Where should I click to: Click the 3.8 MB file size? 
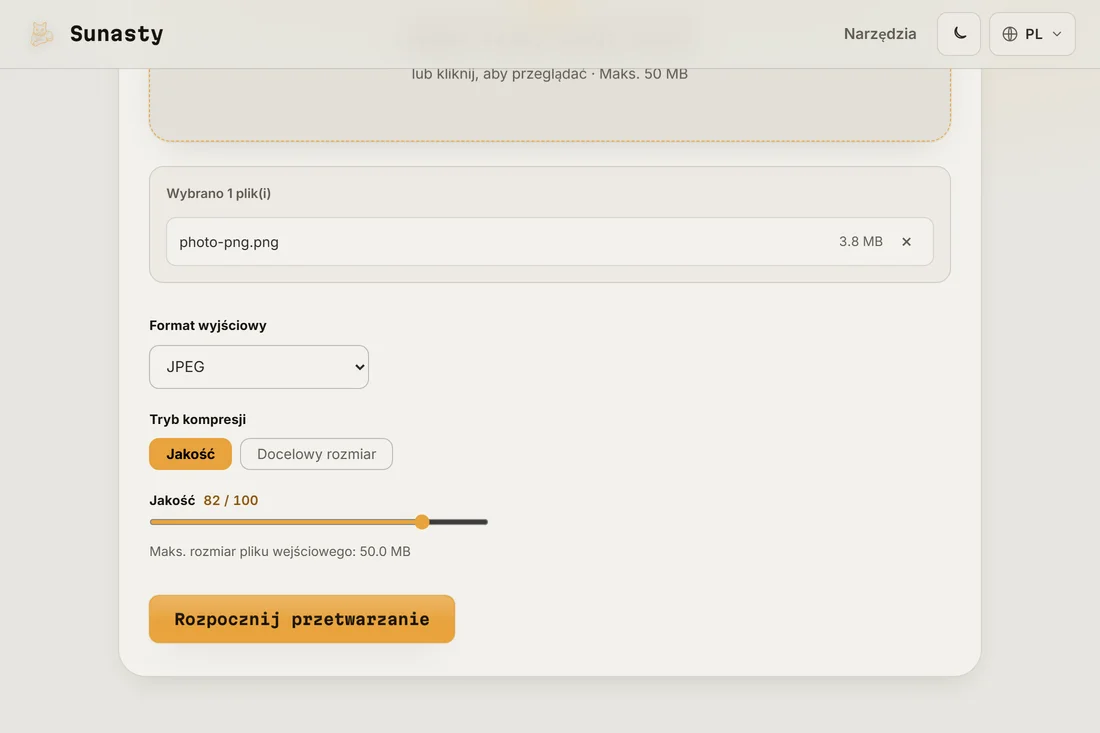[x=861, y=241]
